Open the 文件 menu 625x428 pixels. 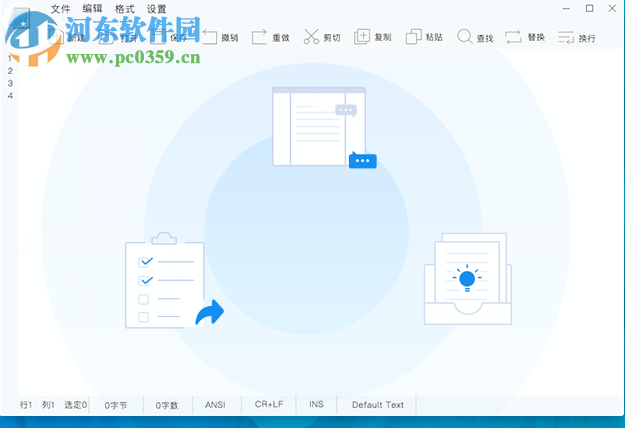click(61, 9)
